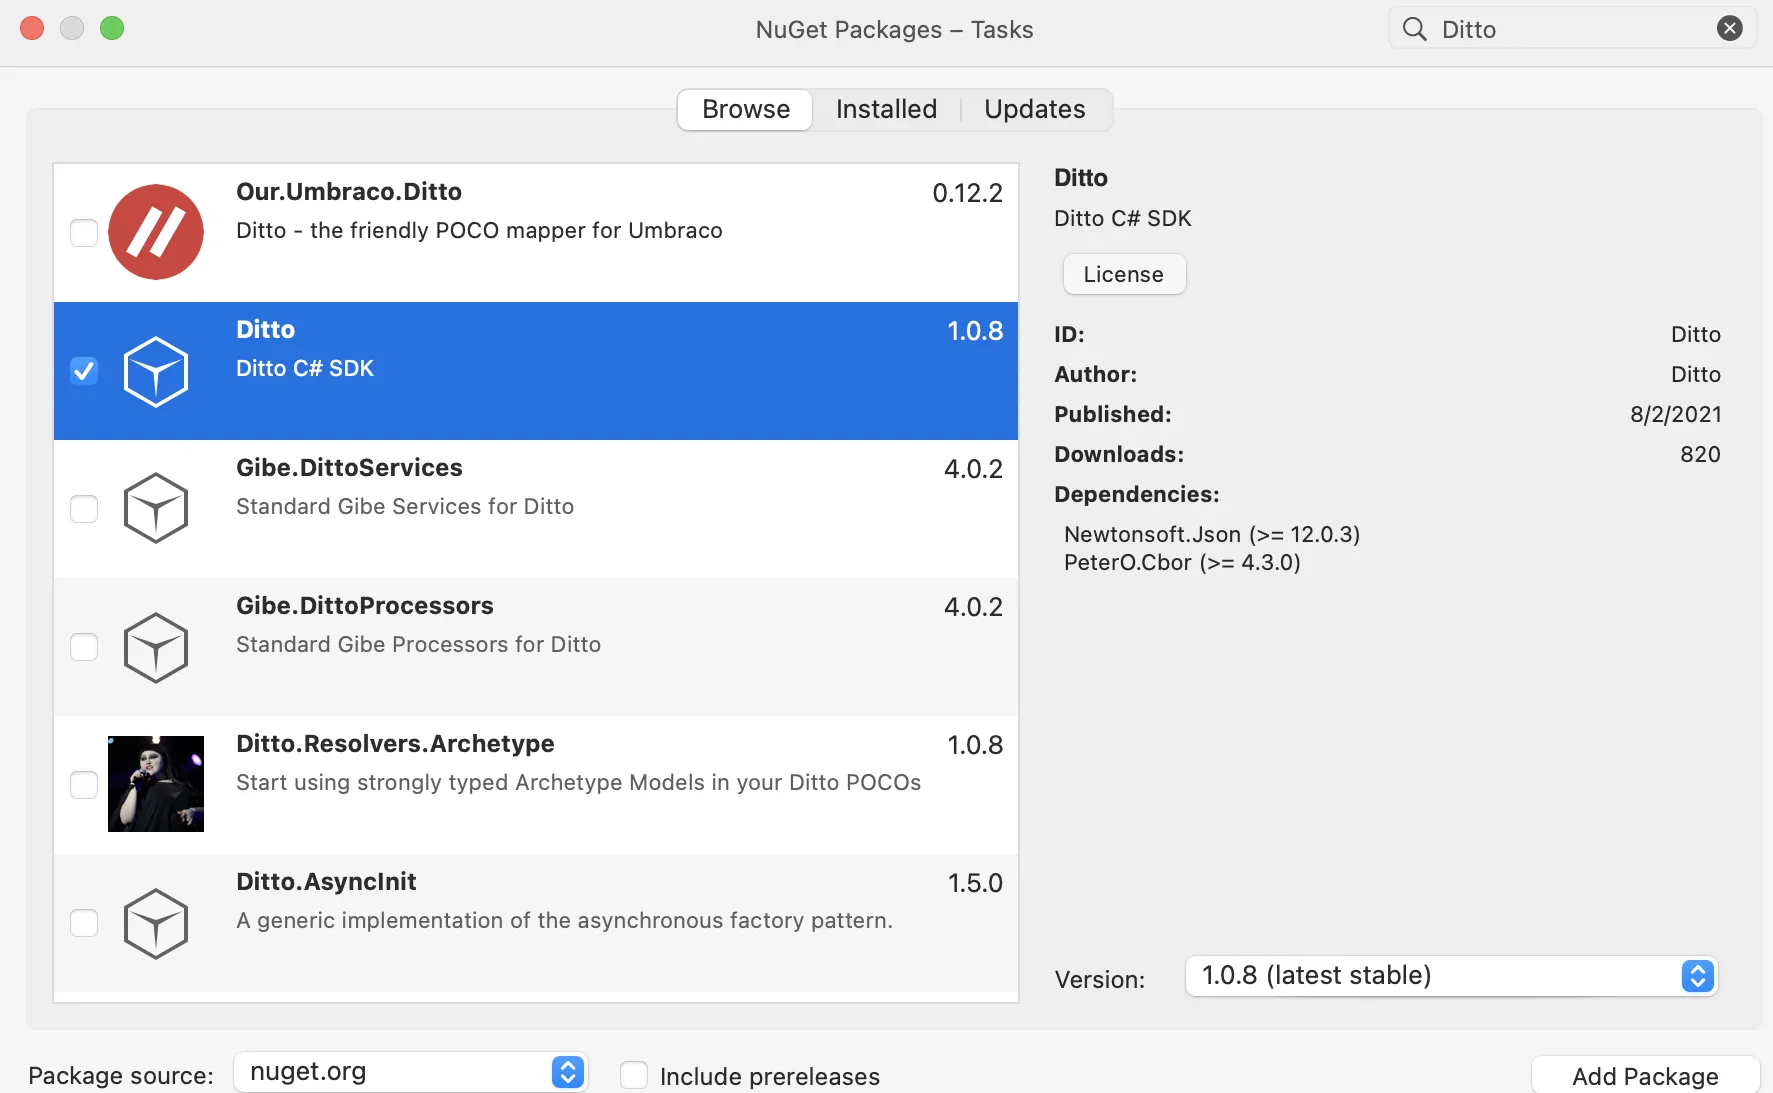
Task: Clear the Ditto search text
Action: tap(1730, 28)
